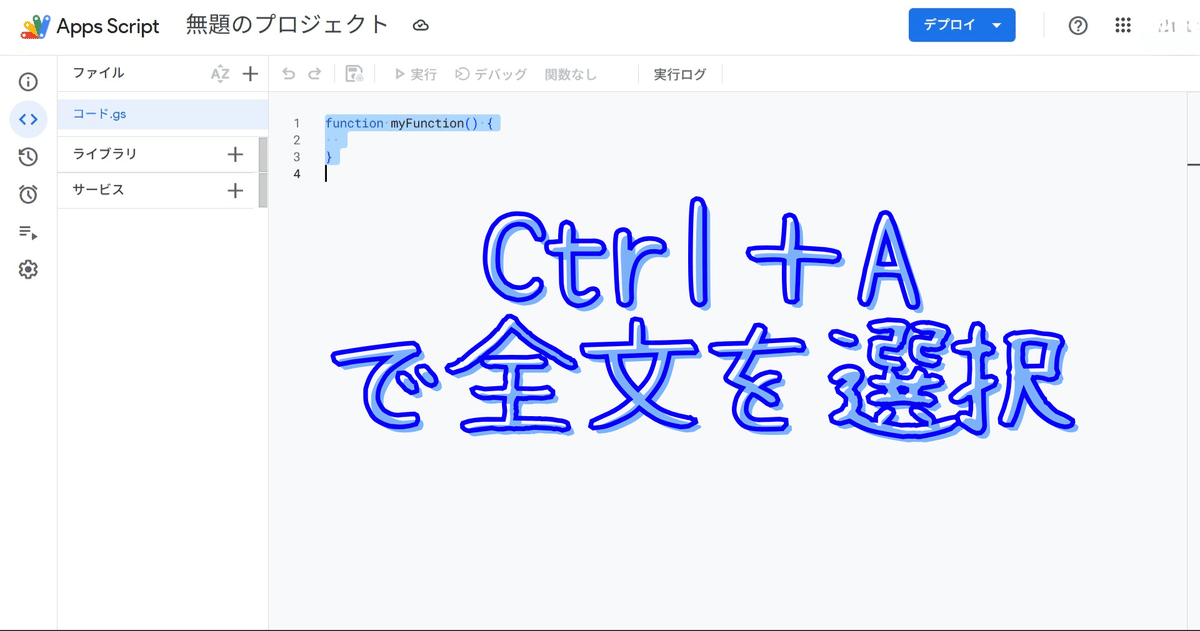
Task: Add a library with its plus button
Action: pos(235,154)
